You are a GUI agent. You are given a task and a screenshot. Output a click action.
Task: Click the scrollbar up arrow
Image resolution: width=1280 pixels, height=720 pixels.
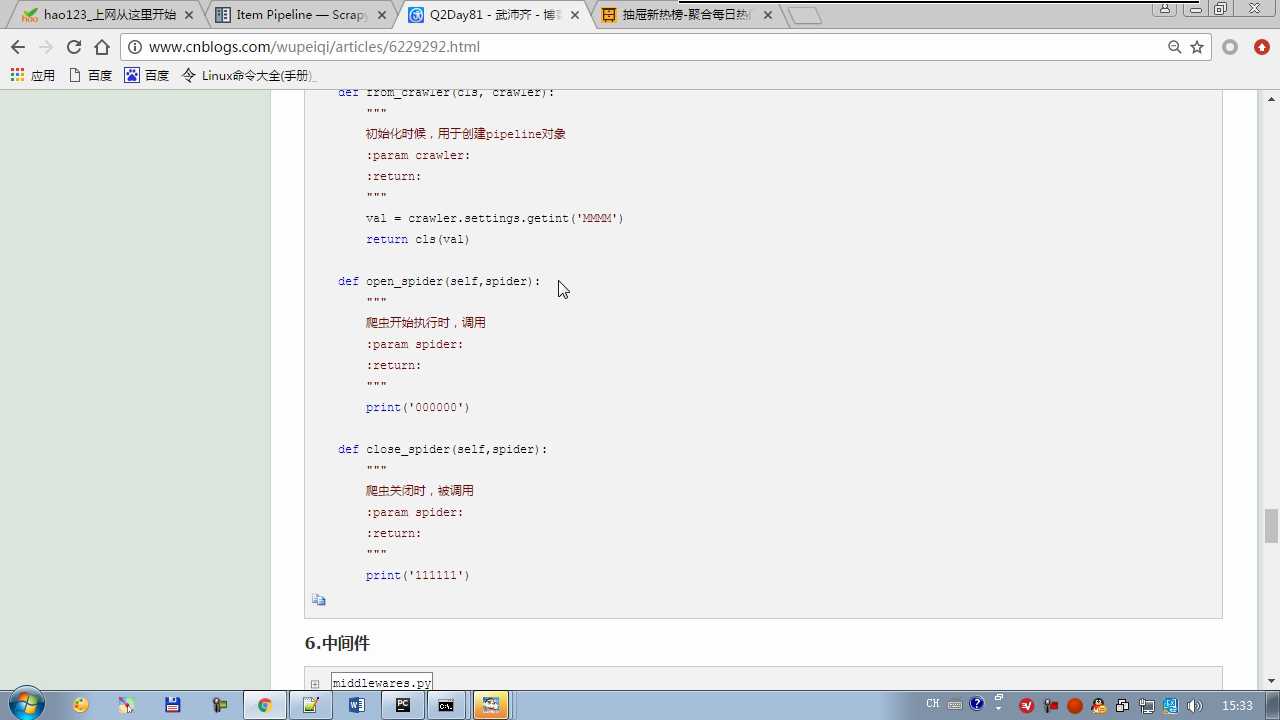[x=1271, y=99]
